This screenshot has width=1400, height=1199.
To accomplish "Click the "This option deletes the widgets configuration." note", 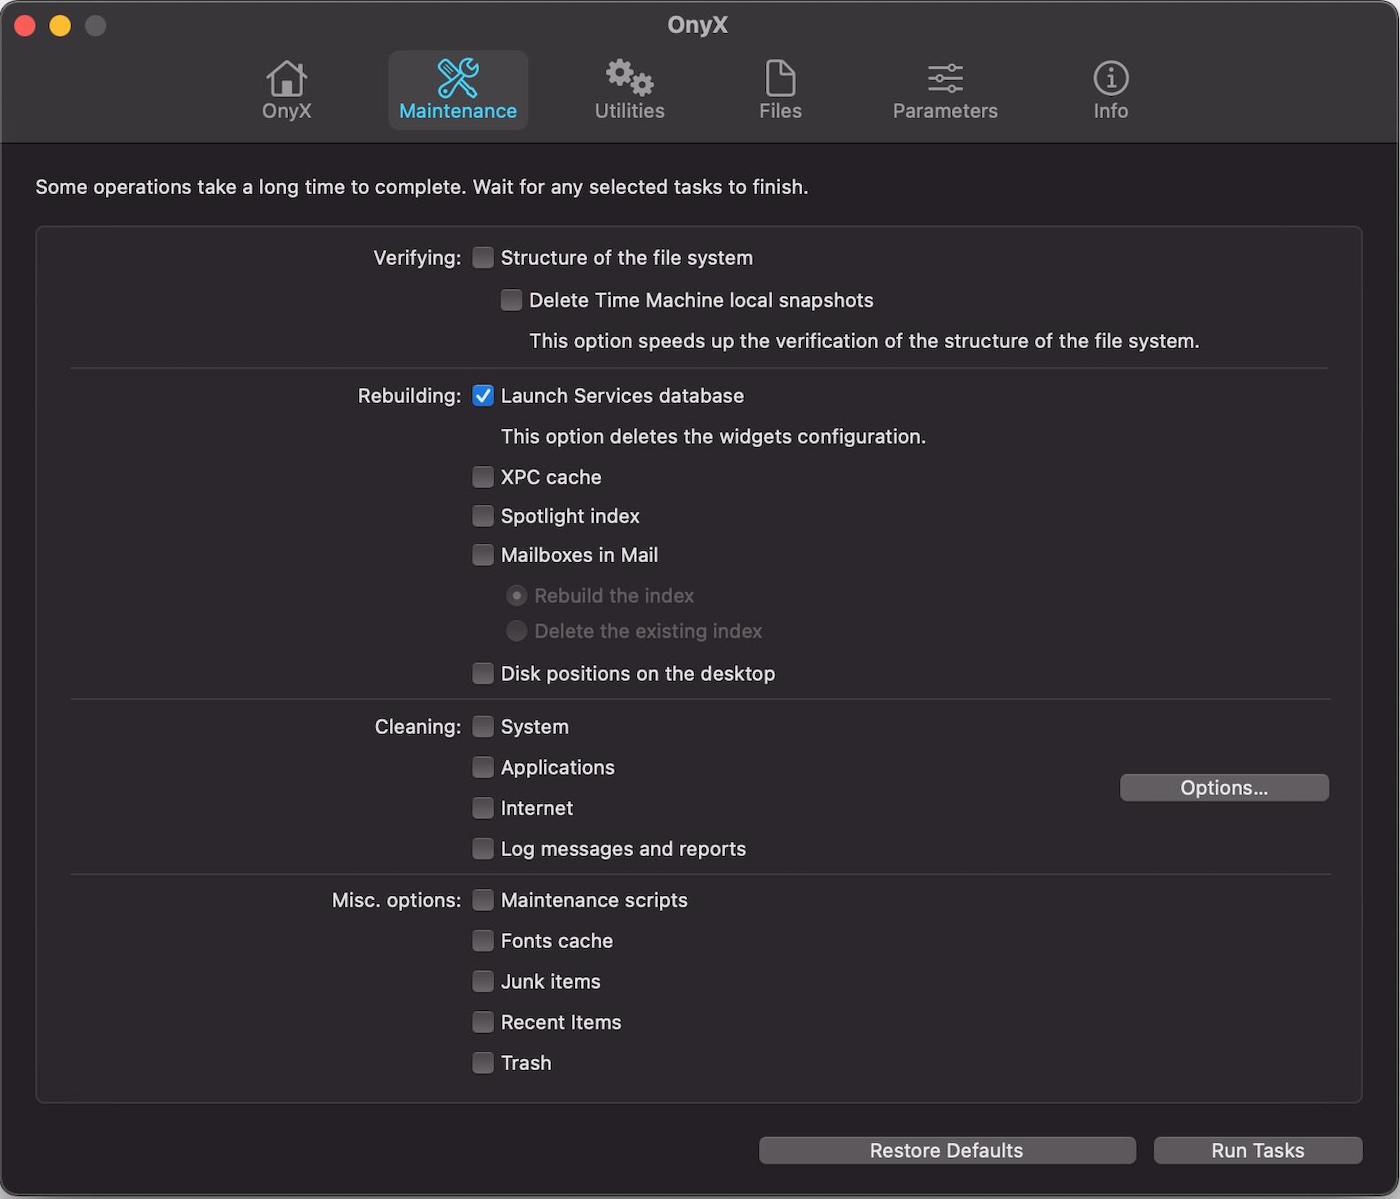I will click(713, 437).
